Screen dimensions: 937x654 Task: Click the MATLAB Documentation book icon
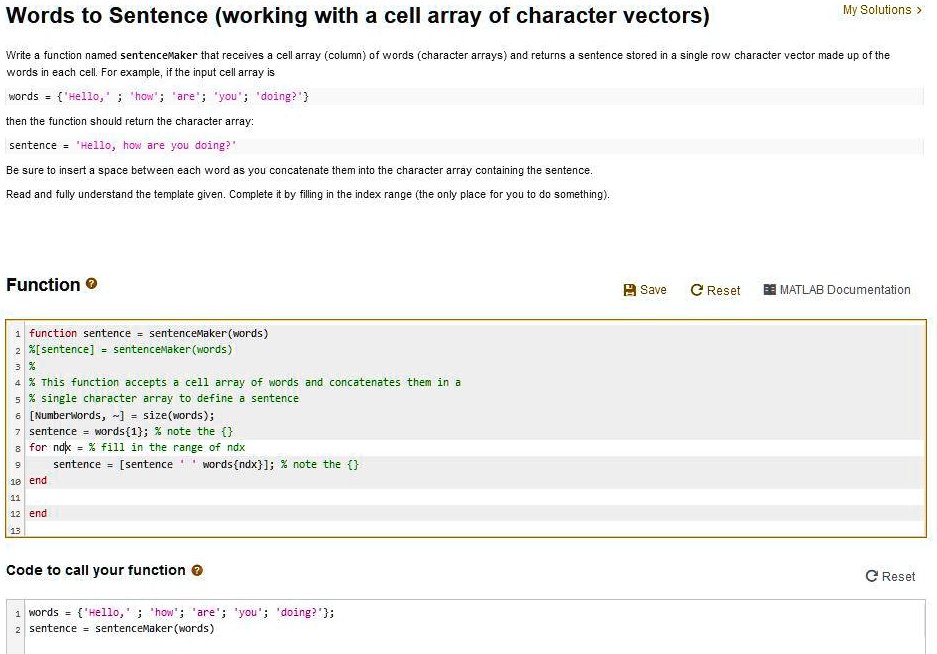click(x=770, y=289)
